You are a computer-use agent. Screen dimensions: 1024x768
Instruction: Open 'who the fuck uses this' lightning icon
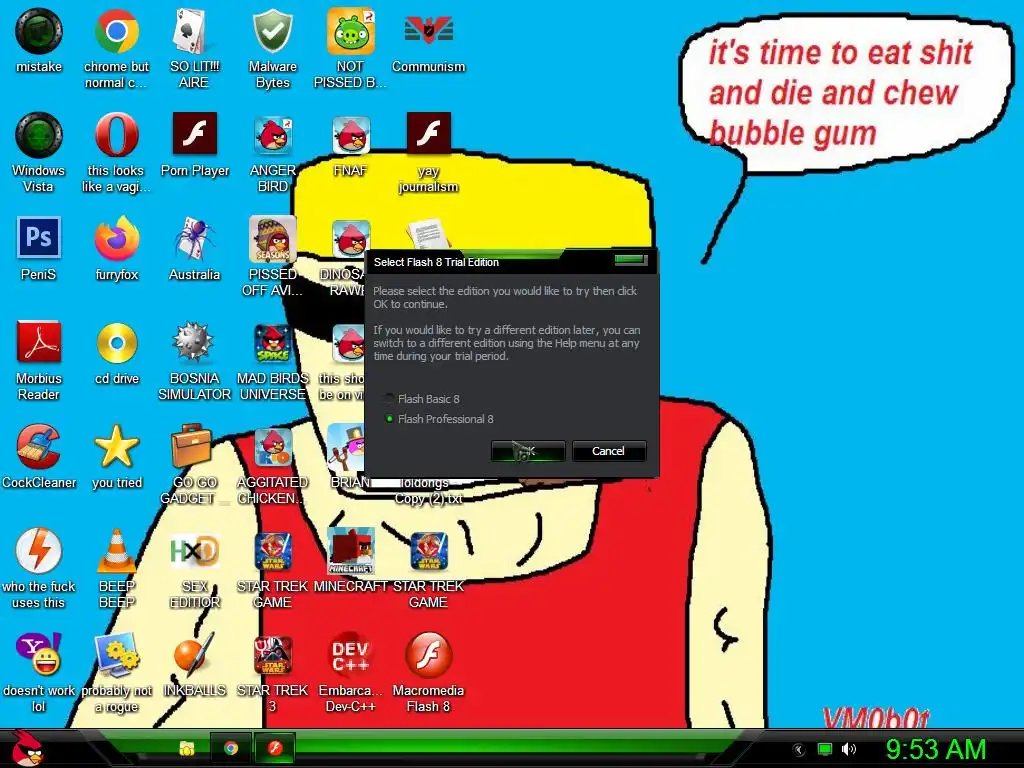click(39, 551)
